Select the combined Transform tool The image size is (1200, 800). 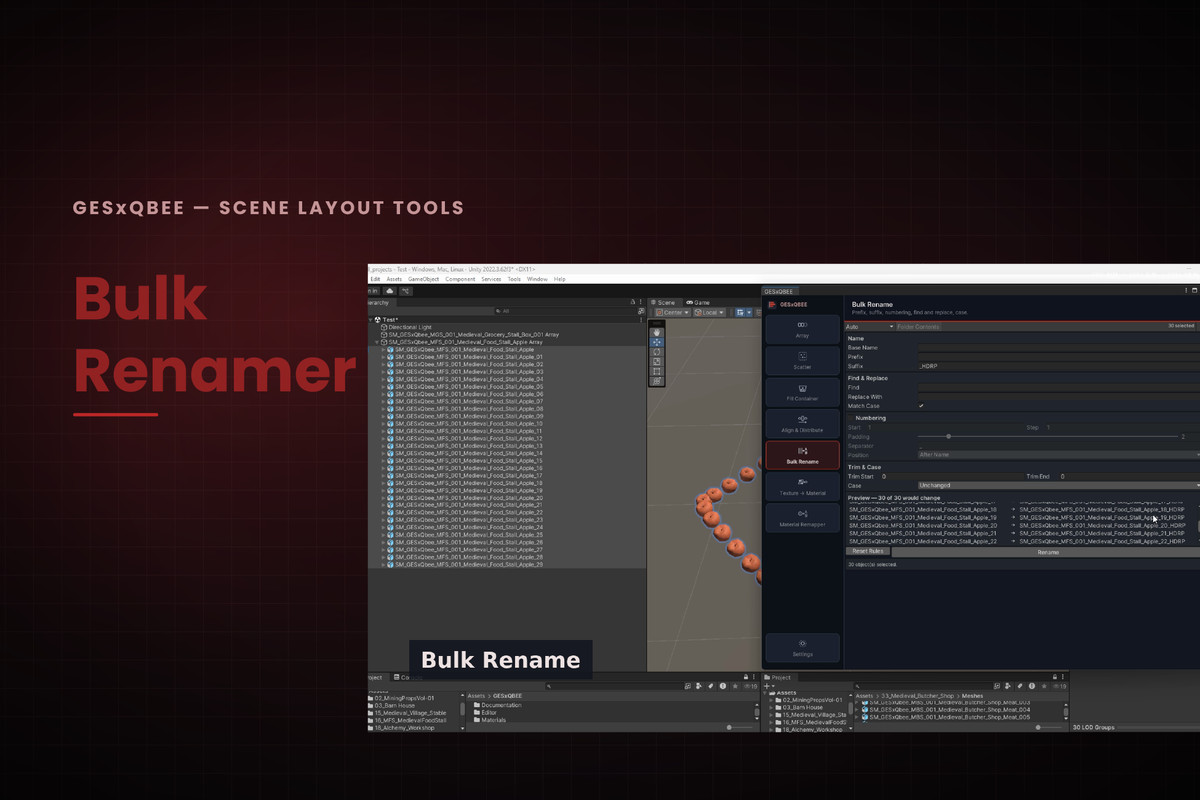[657, 382]
